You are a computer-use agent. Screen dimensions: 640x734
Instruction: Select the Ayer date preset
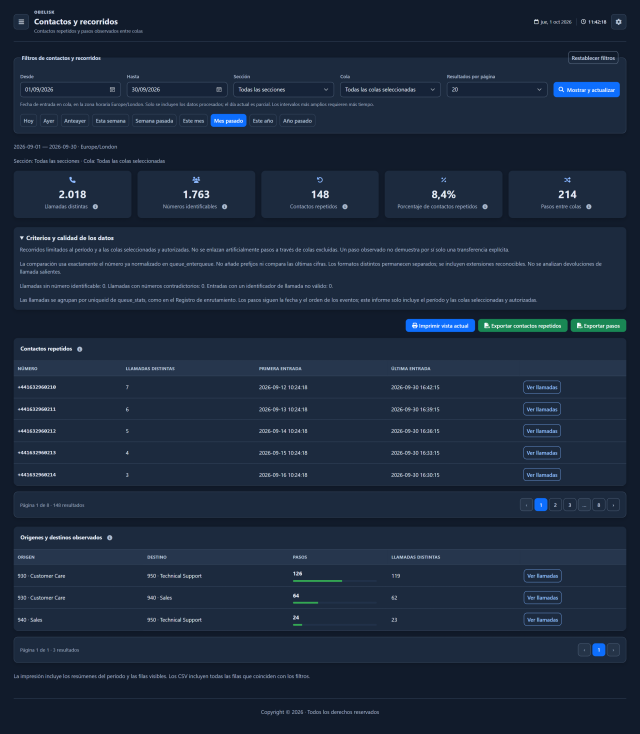(x=49, y=121)
